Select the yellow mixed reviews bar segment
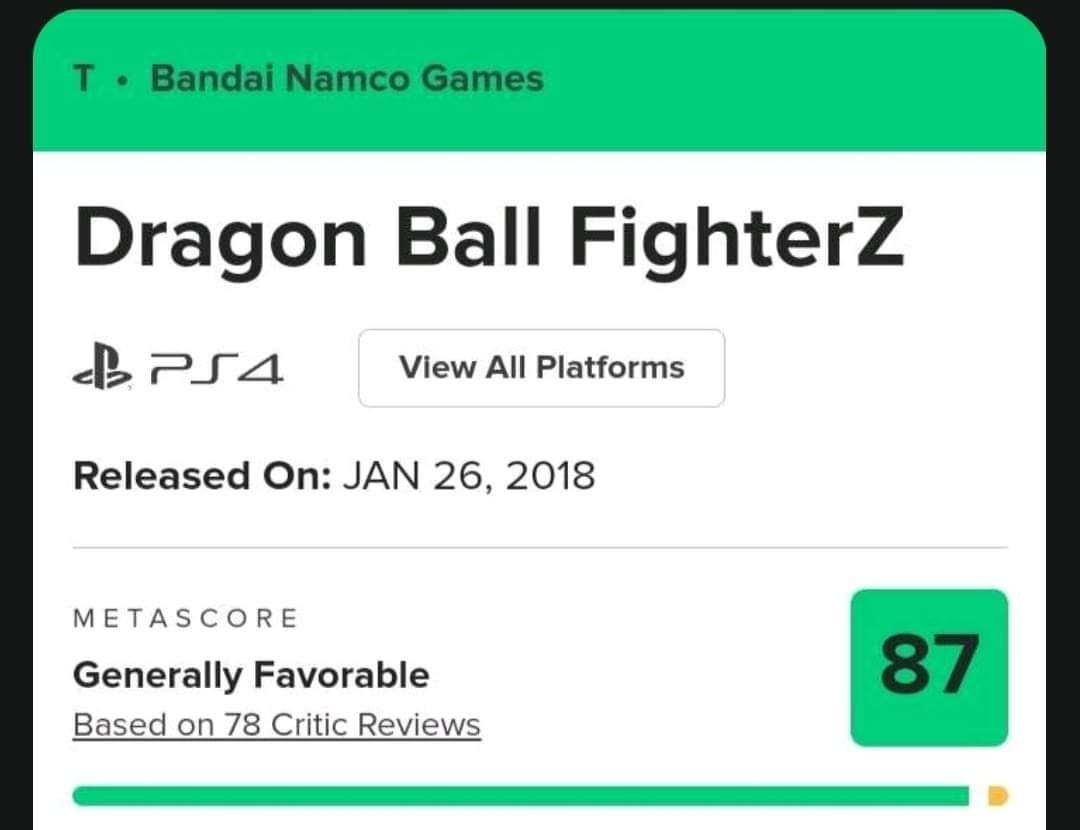 tap(998, 796)
